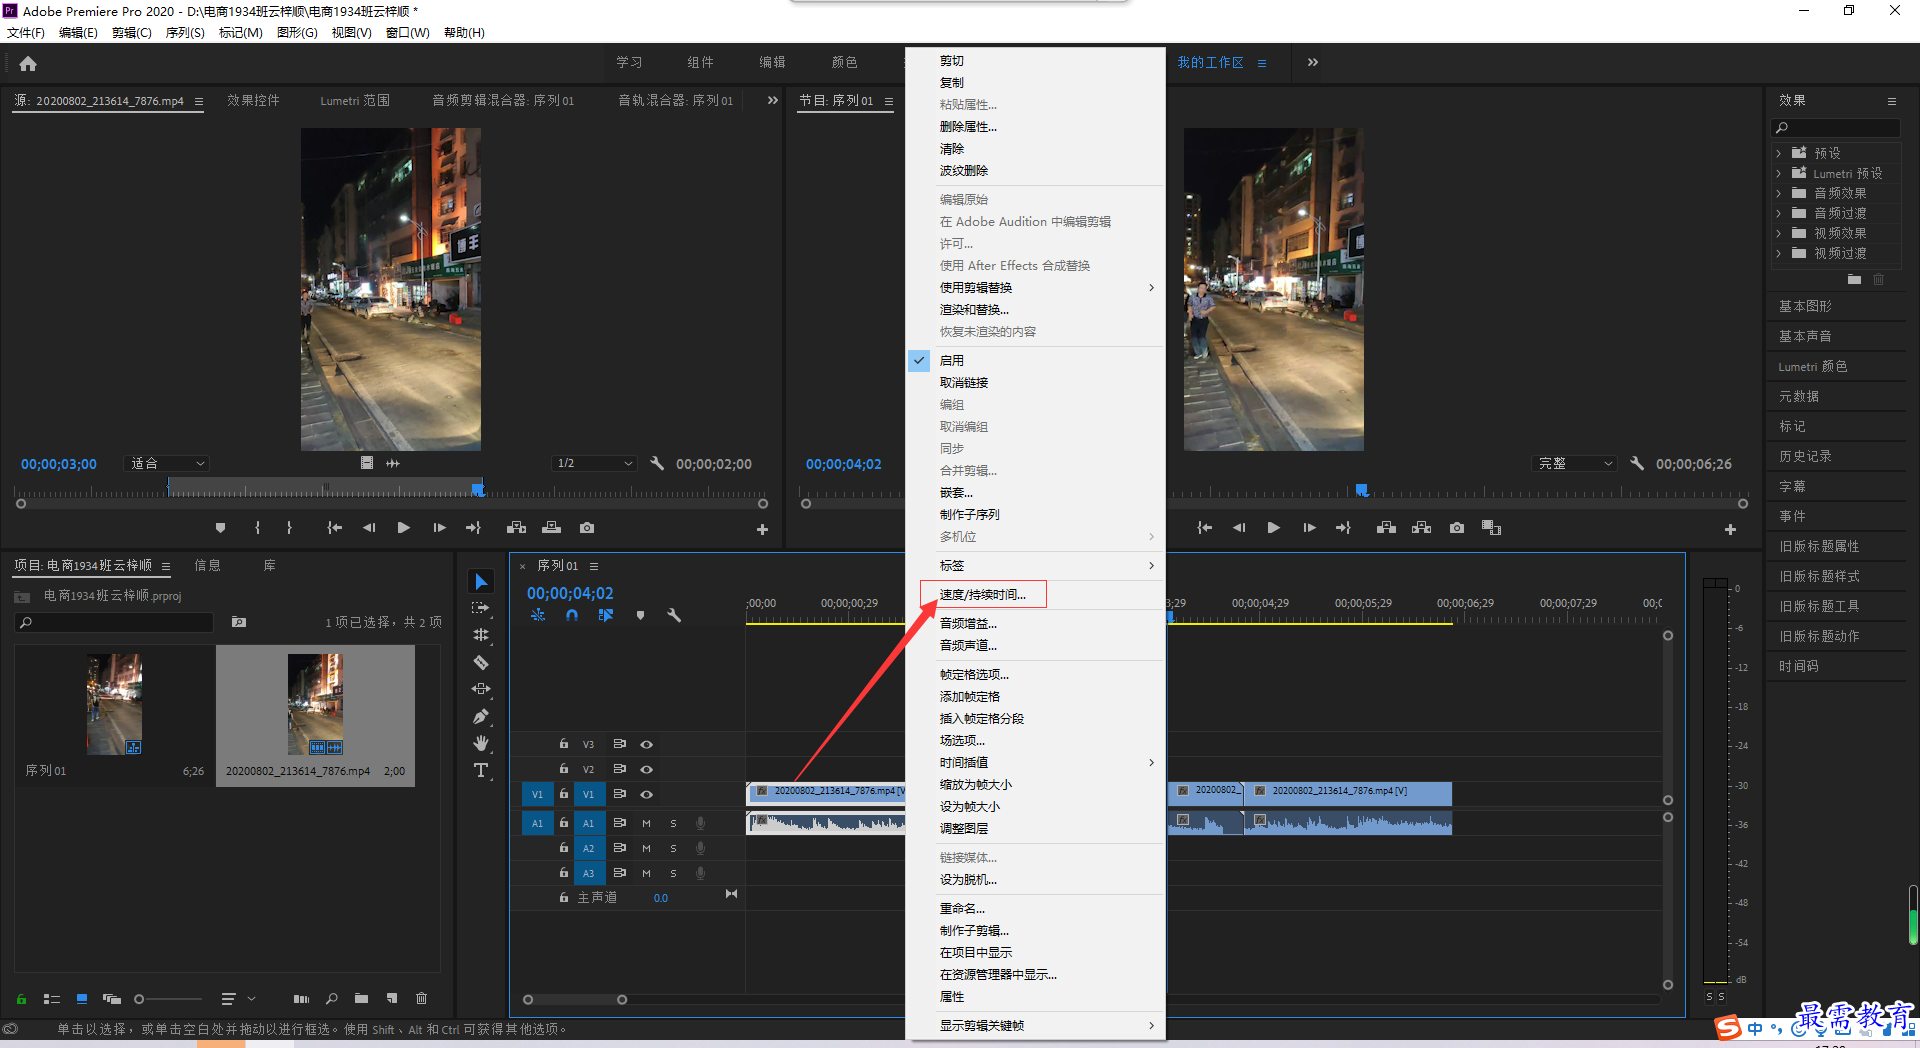Open program monitor 完整 resolution dropdown

(x=1574, y=463)
